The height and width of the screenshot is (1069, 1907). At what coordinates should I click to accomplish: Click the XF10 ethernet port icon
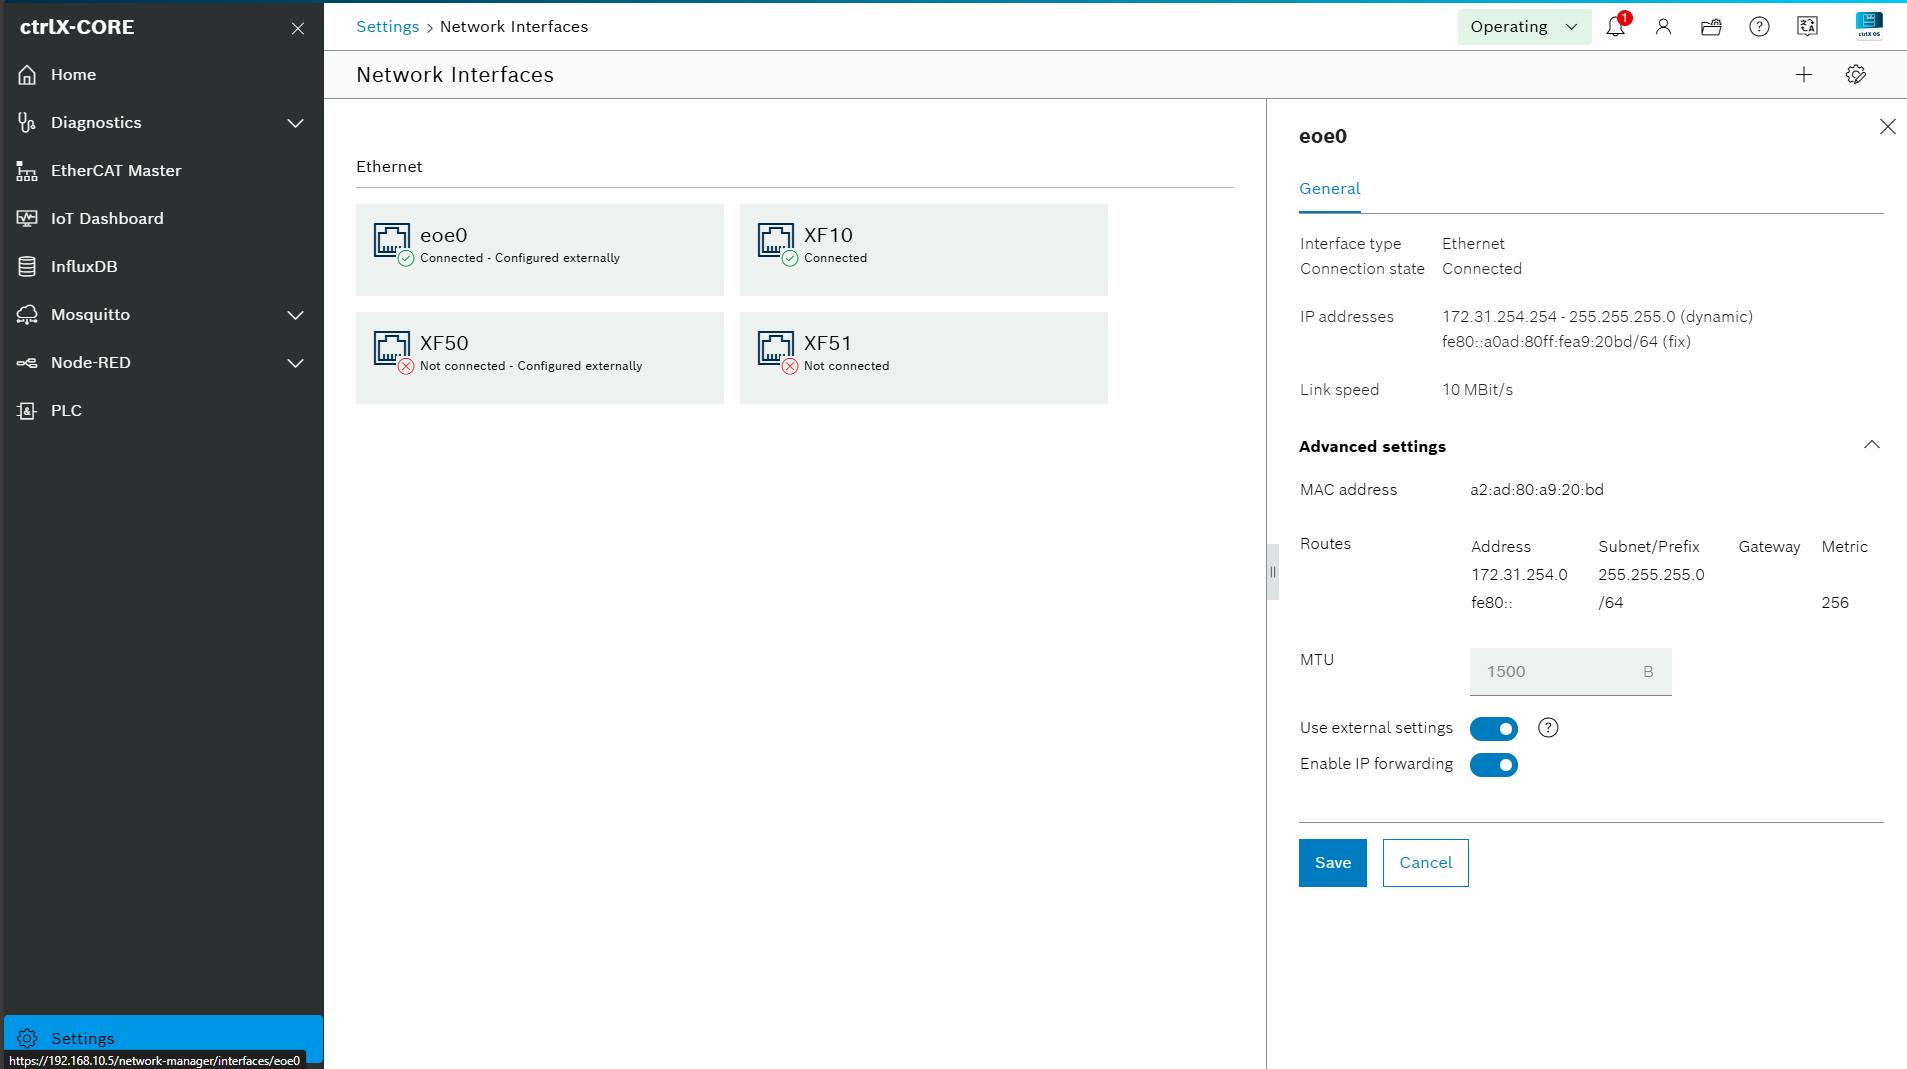coord(776,241)
